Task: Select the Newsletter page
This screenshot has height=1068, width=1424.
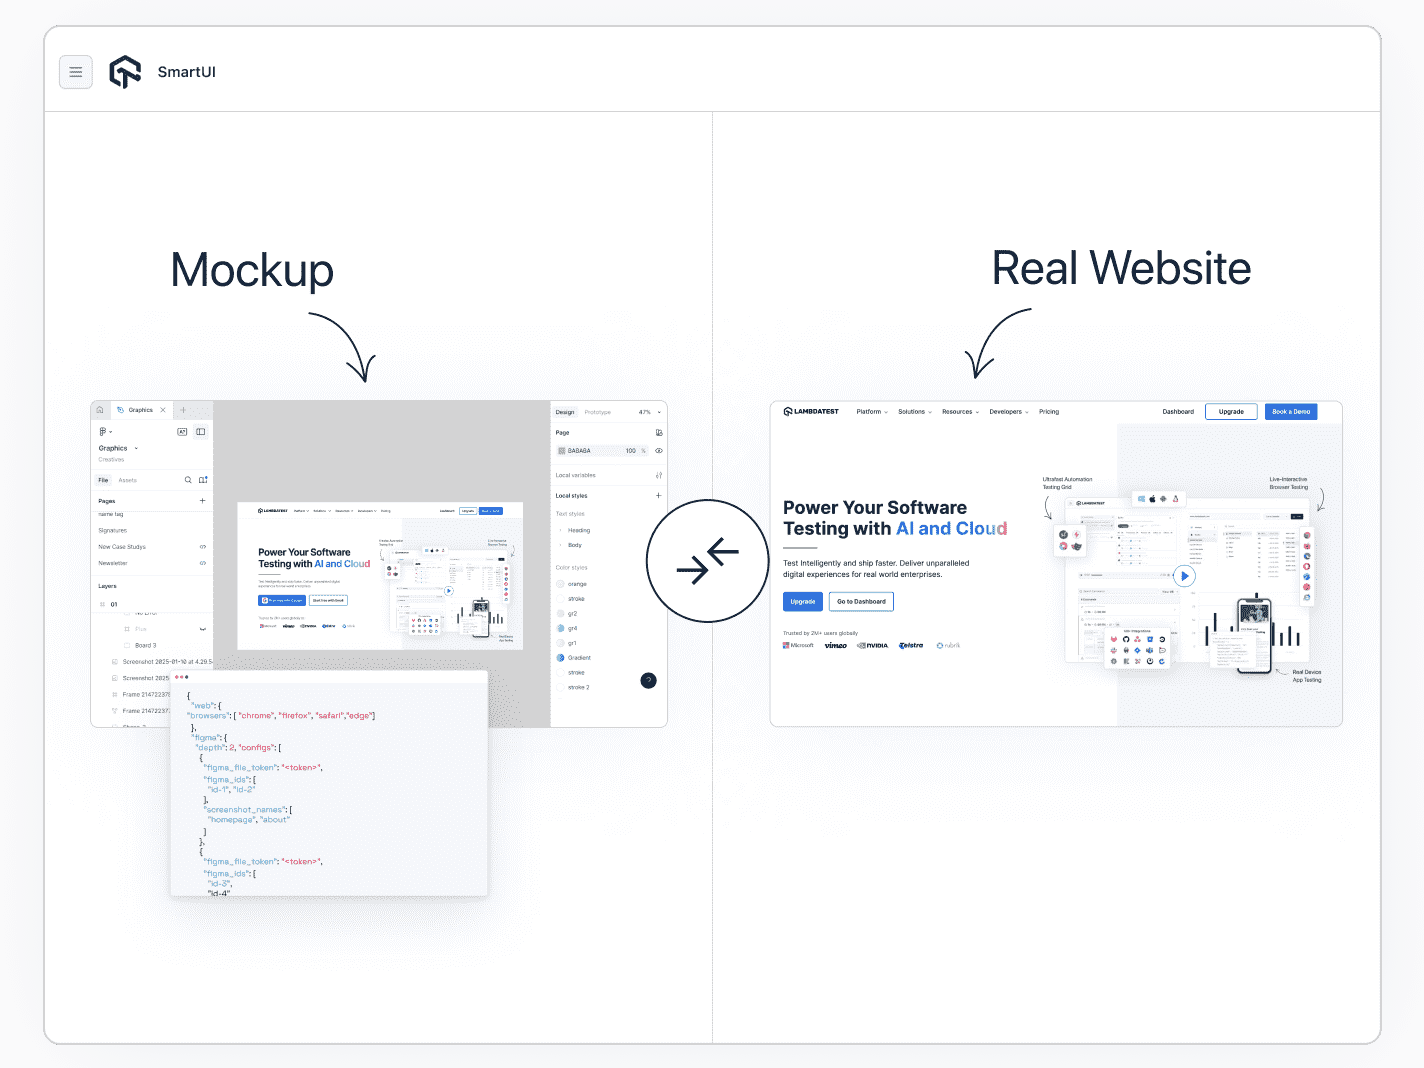Action: [x=113, y=563]
